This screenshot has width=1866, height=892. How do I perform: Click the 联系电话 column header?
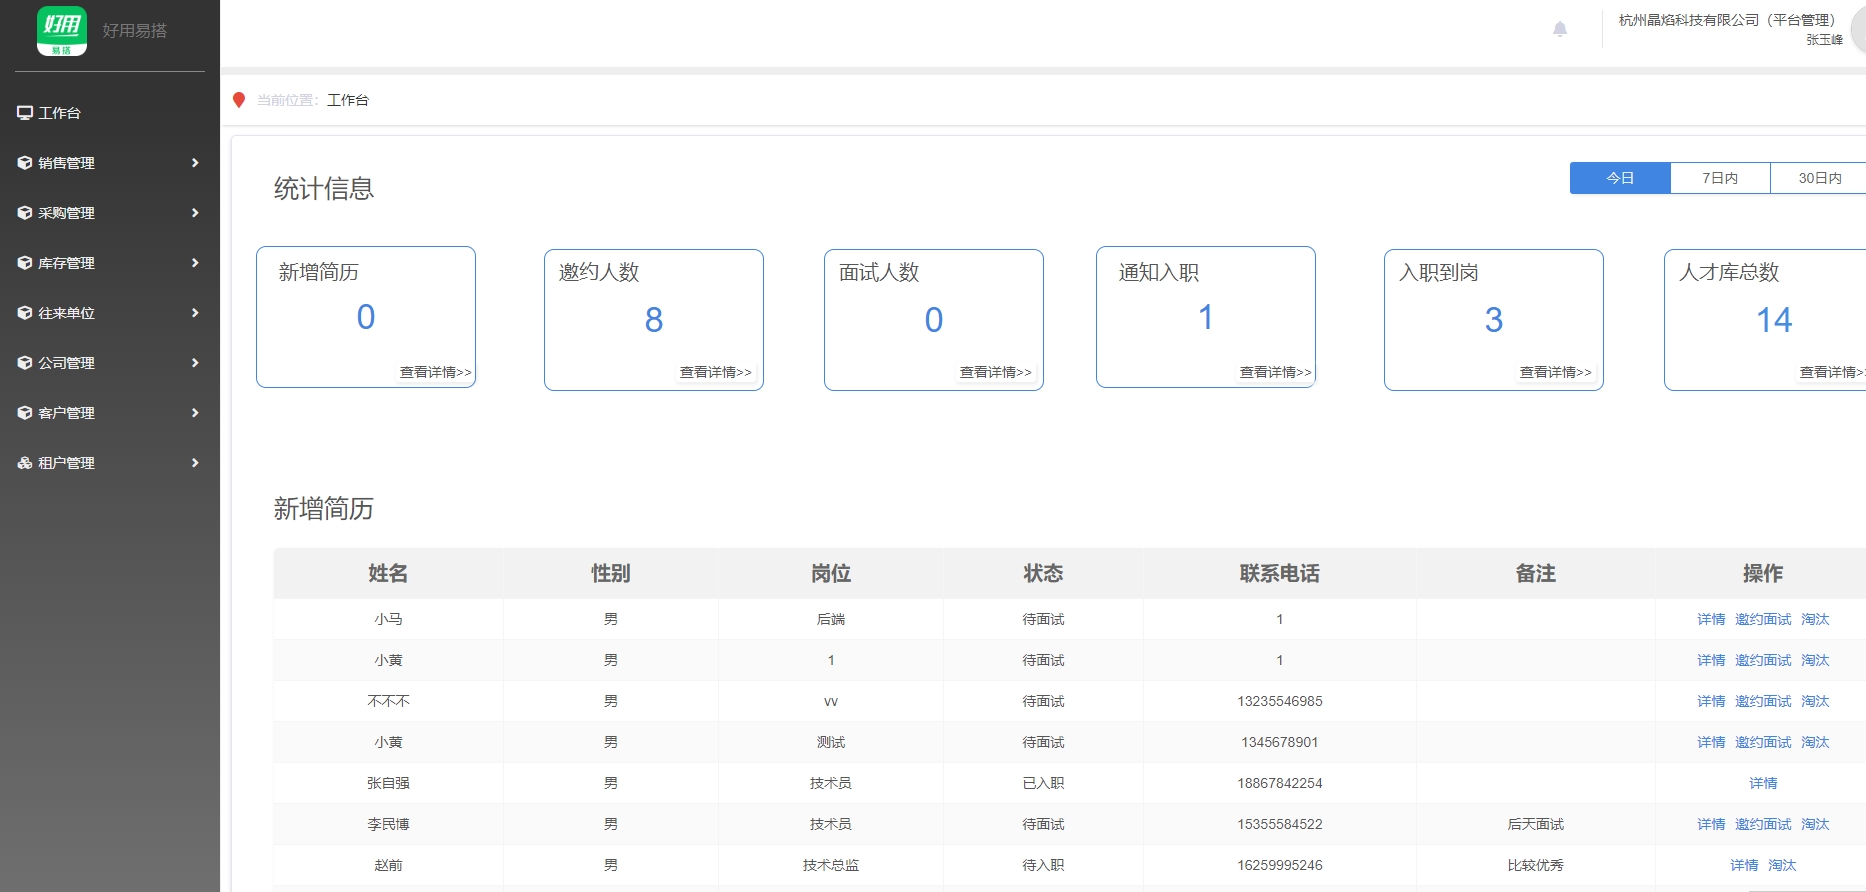tap(1280, 573)
